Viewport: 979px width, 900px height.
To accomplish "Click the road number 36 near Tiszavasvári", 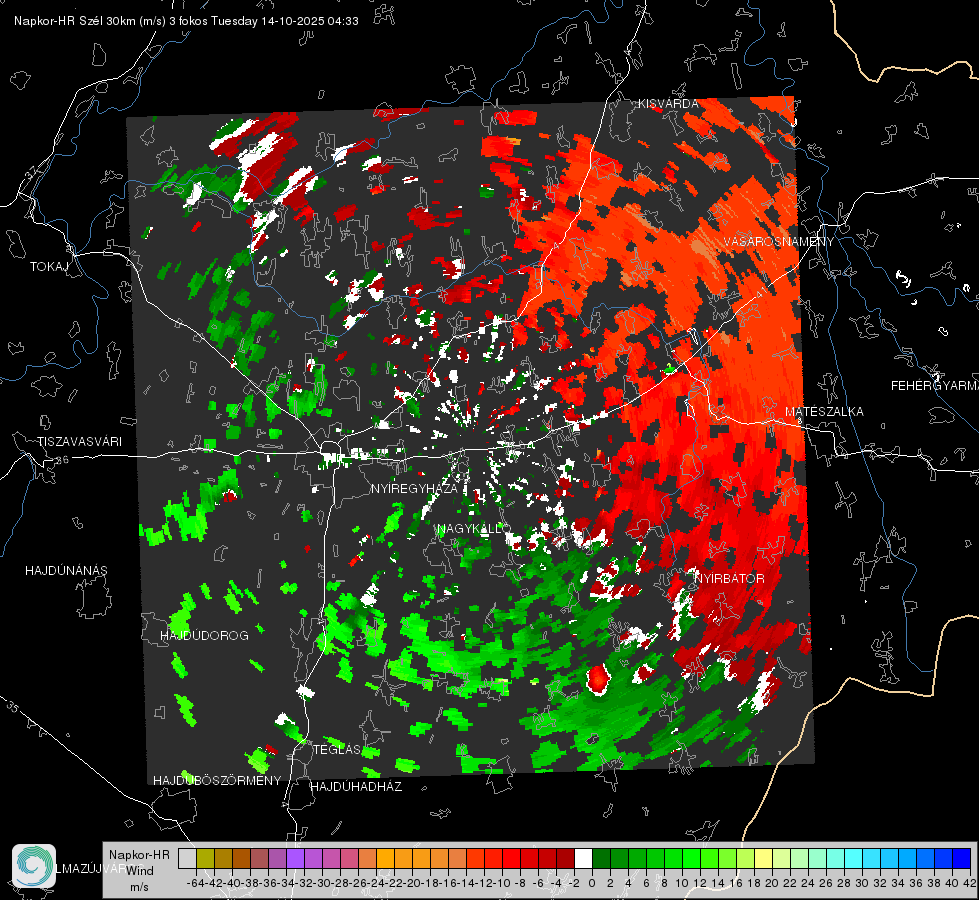I will [x=62, y=460].
